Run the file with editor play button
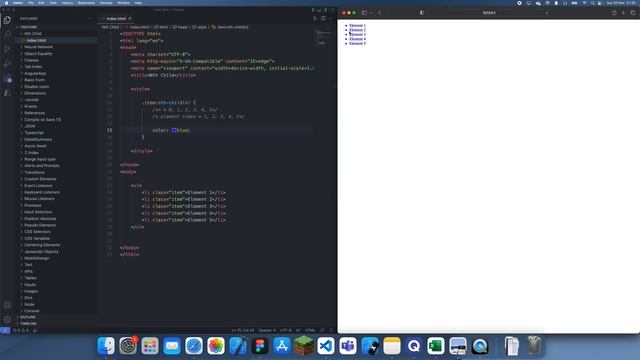The width and height of the screenshot is (640, 360). click(x=315, y=18)
